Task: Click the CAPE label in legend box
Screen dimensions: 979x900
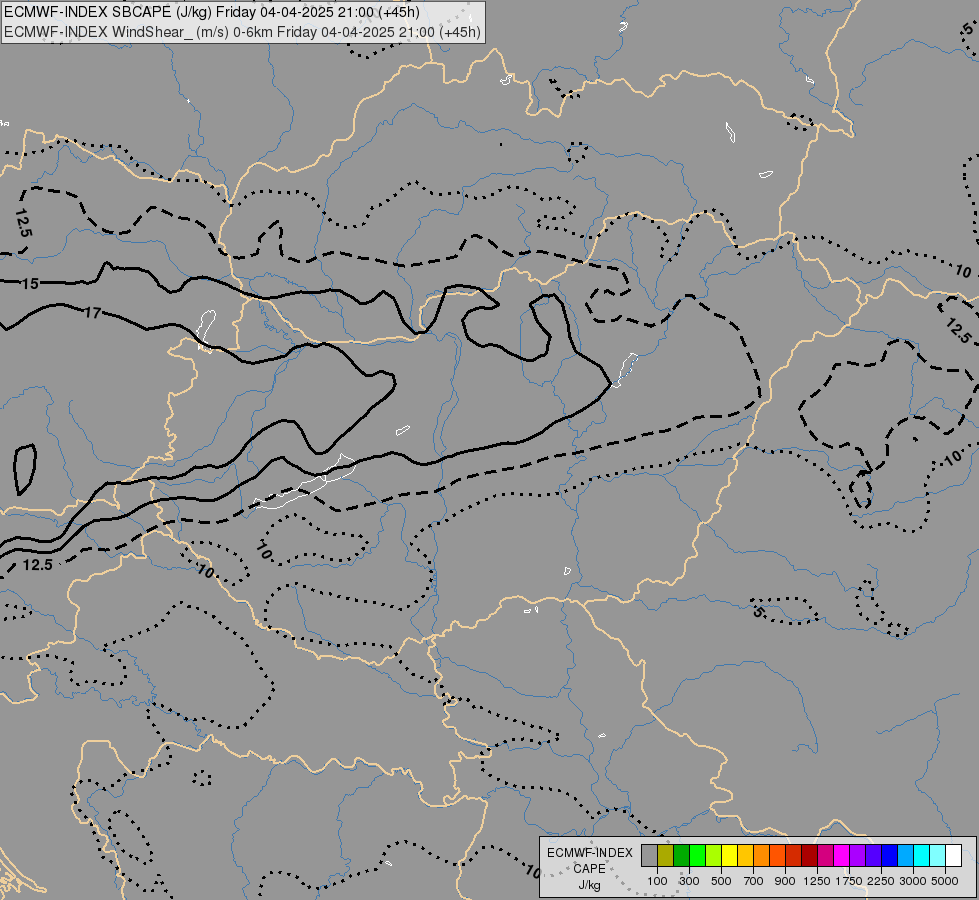Action: click(x=589, y=869)
